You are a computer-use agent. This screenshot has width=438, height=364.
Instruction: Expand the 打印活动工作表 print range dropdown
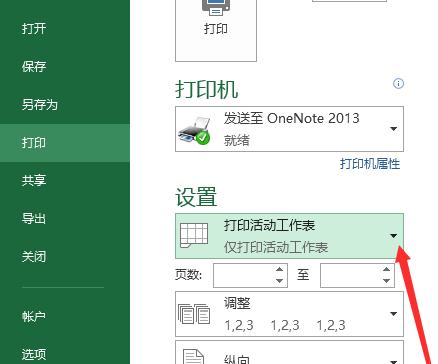coord(289,236)
